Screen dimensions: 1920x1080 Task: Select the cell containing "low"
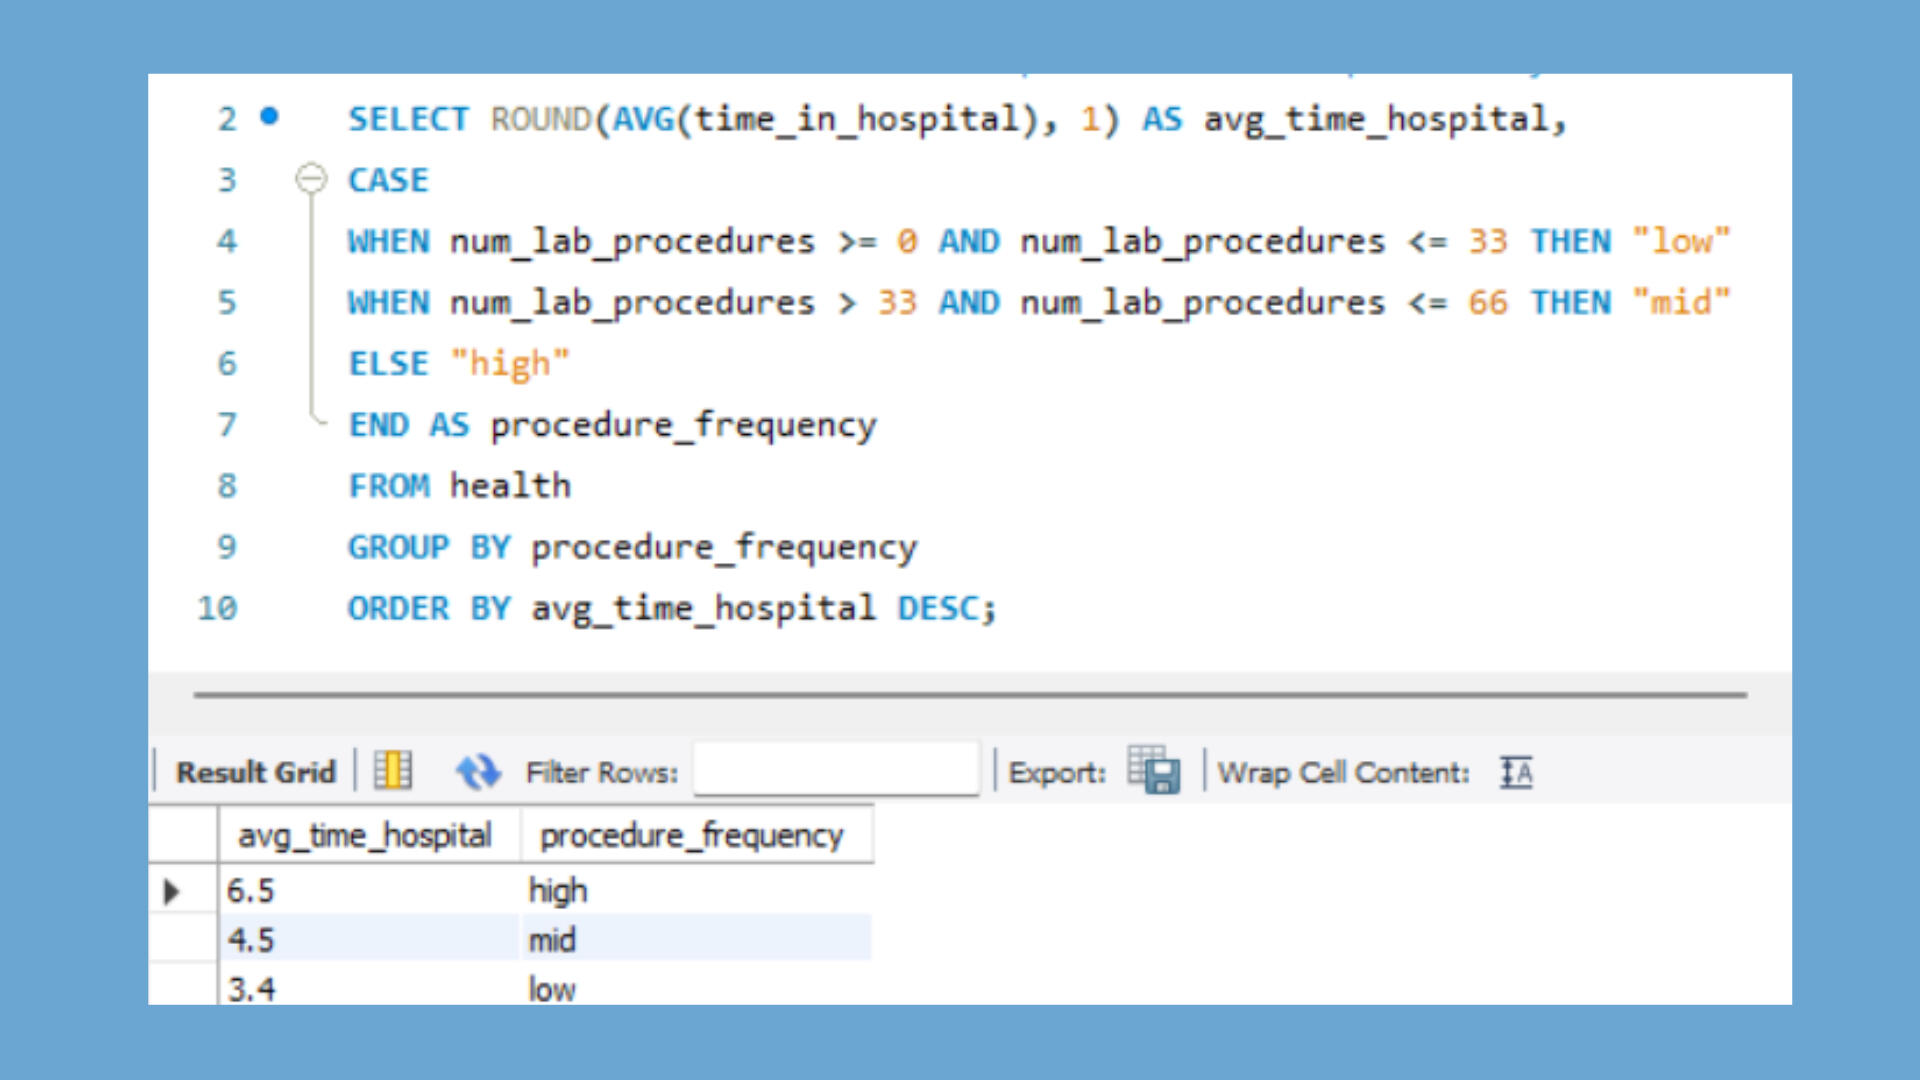coord(552,989)
